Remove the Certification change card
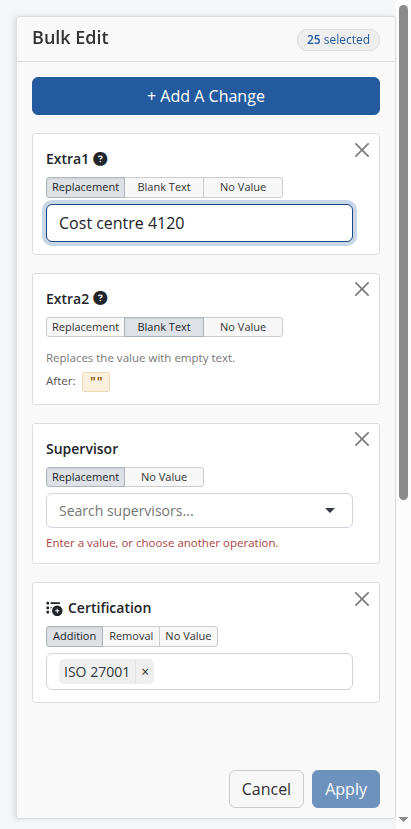This screenshot has height=829, width=411. click(x=362, y=599)
